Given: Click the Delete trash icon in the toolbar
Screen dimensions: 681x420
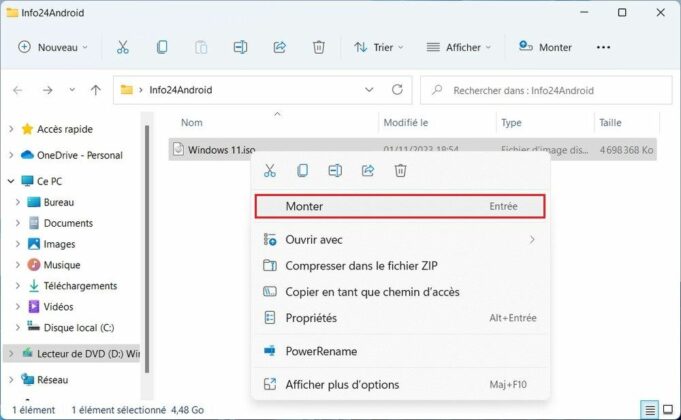Looking at the screenshot, I should click(x=318, y=47).
